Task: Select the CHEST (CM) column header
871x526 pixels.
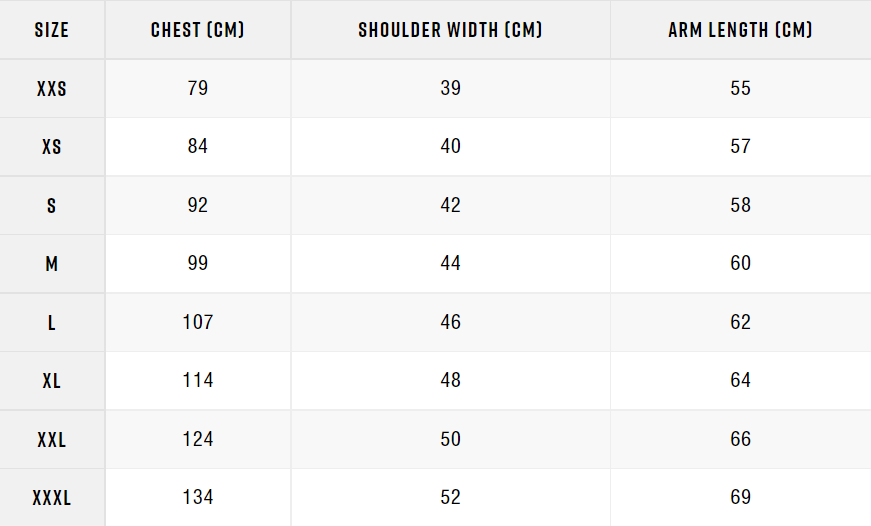Action: 198,30
